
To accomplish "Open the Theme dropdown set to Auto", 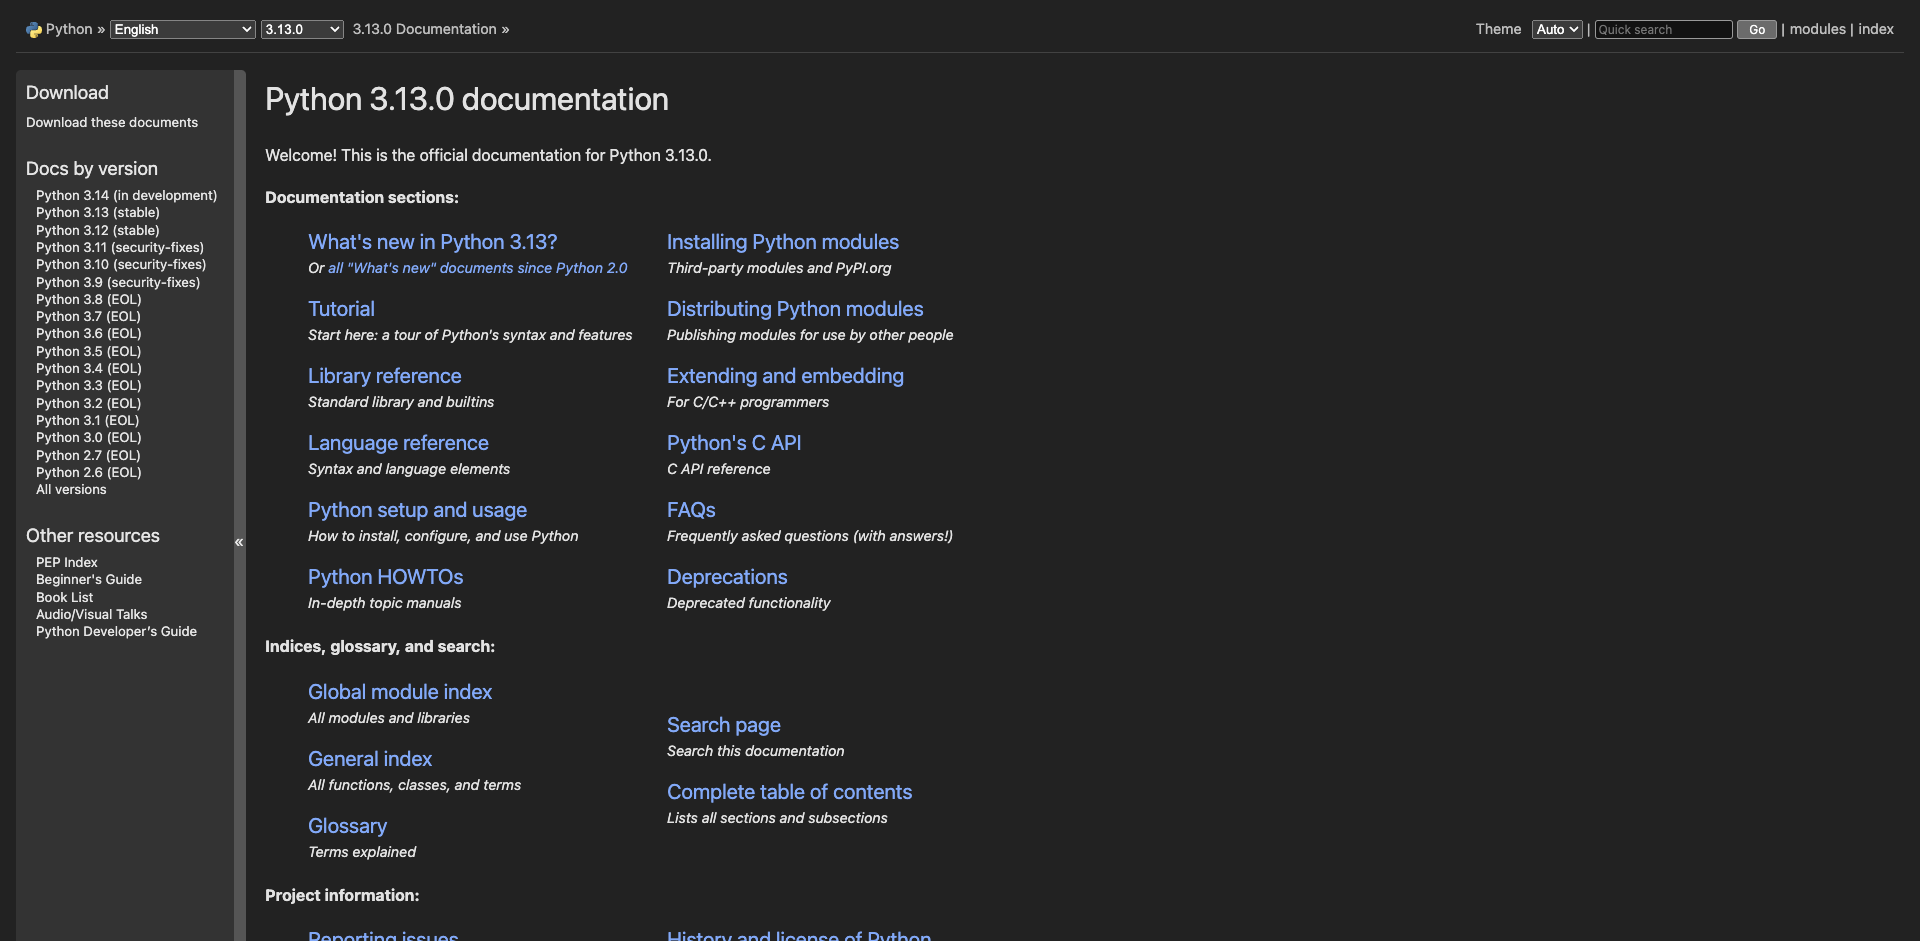I will (1556, 29).
